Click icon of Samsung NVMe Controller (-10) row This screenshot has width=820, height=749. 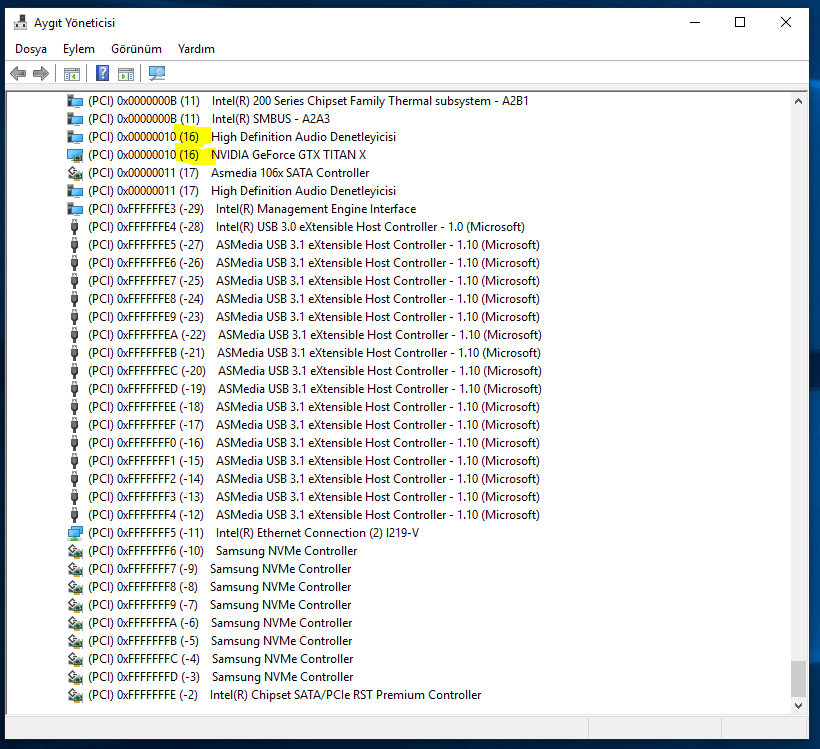[75, 551]
